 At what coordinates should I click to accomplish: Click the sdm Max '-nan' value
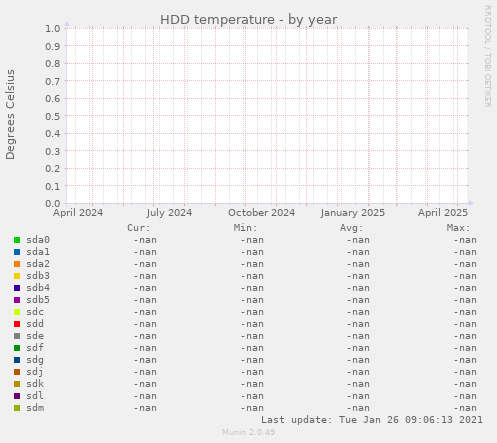pyautogui.click(x=465, y=408)
